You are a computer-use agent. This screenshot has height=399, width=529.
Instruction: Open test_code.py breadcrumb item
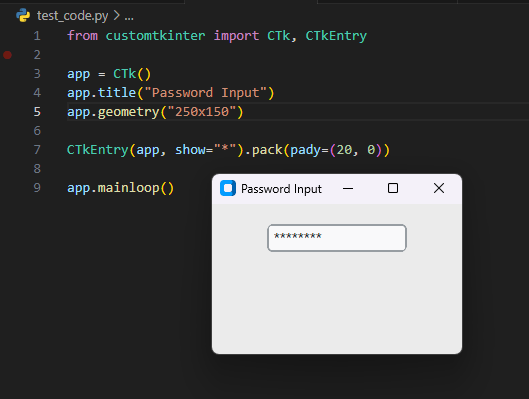click(73, 16)
